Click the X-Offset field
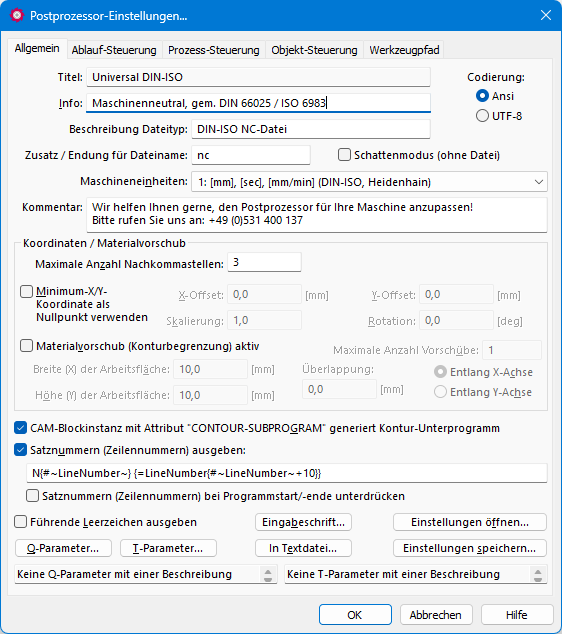 pos(264,294)
